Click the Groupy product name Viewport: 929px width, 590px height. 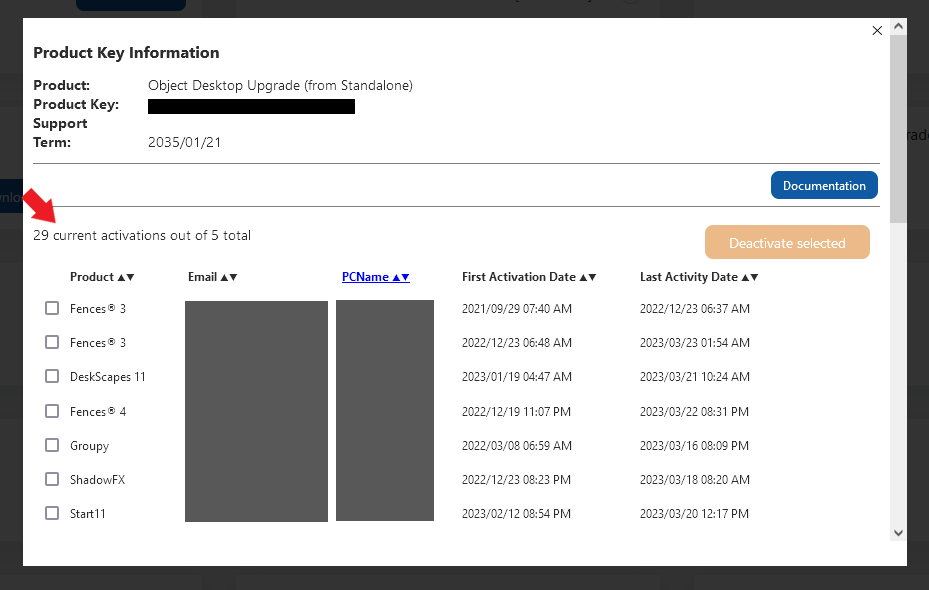[x=89, y=446]
